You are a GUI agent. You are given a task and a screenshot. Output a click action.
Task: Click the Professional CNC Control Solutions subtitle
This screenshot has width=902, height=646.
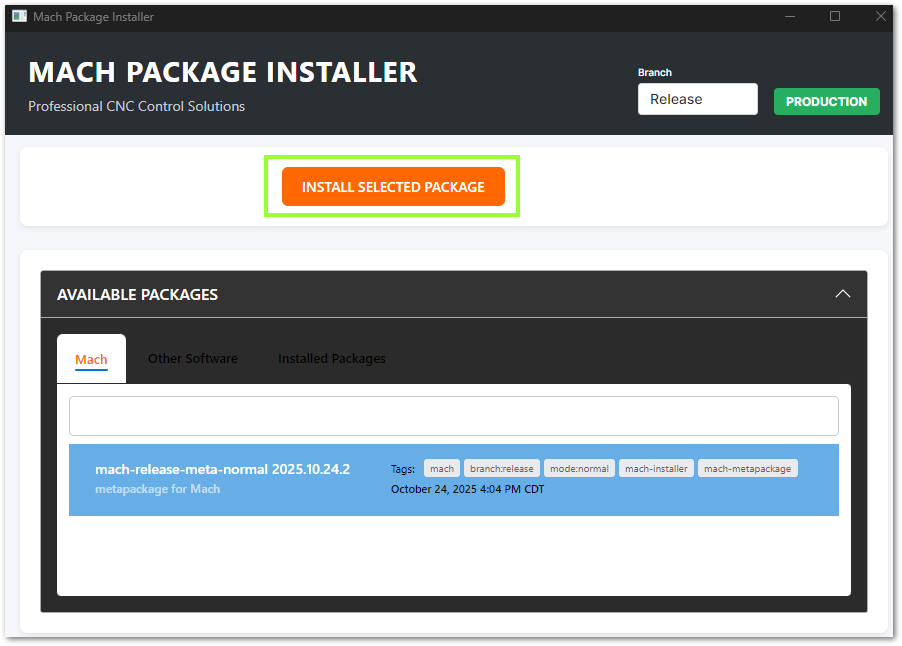click(136, 106)
